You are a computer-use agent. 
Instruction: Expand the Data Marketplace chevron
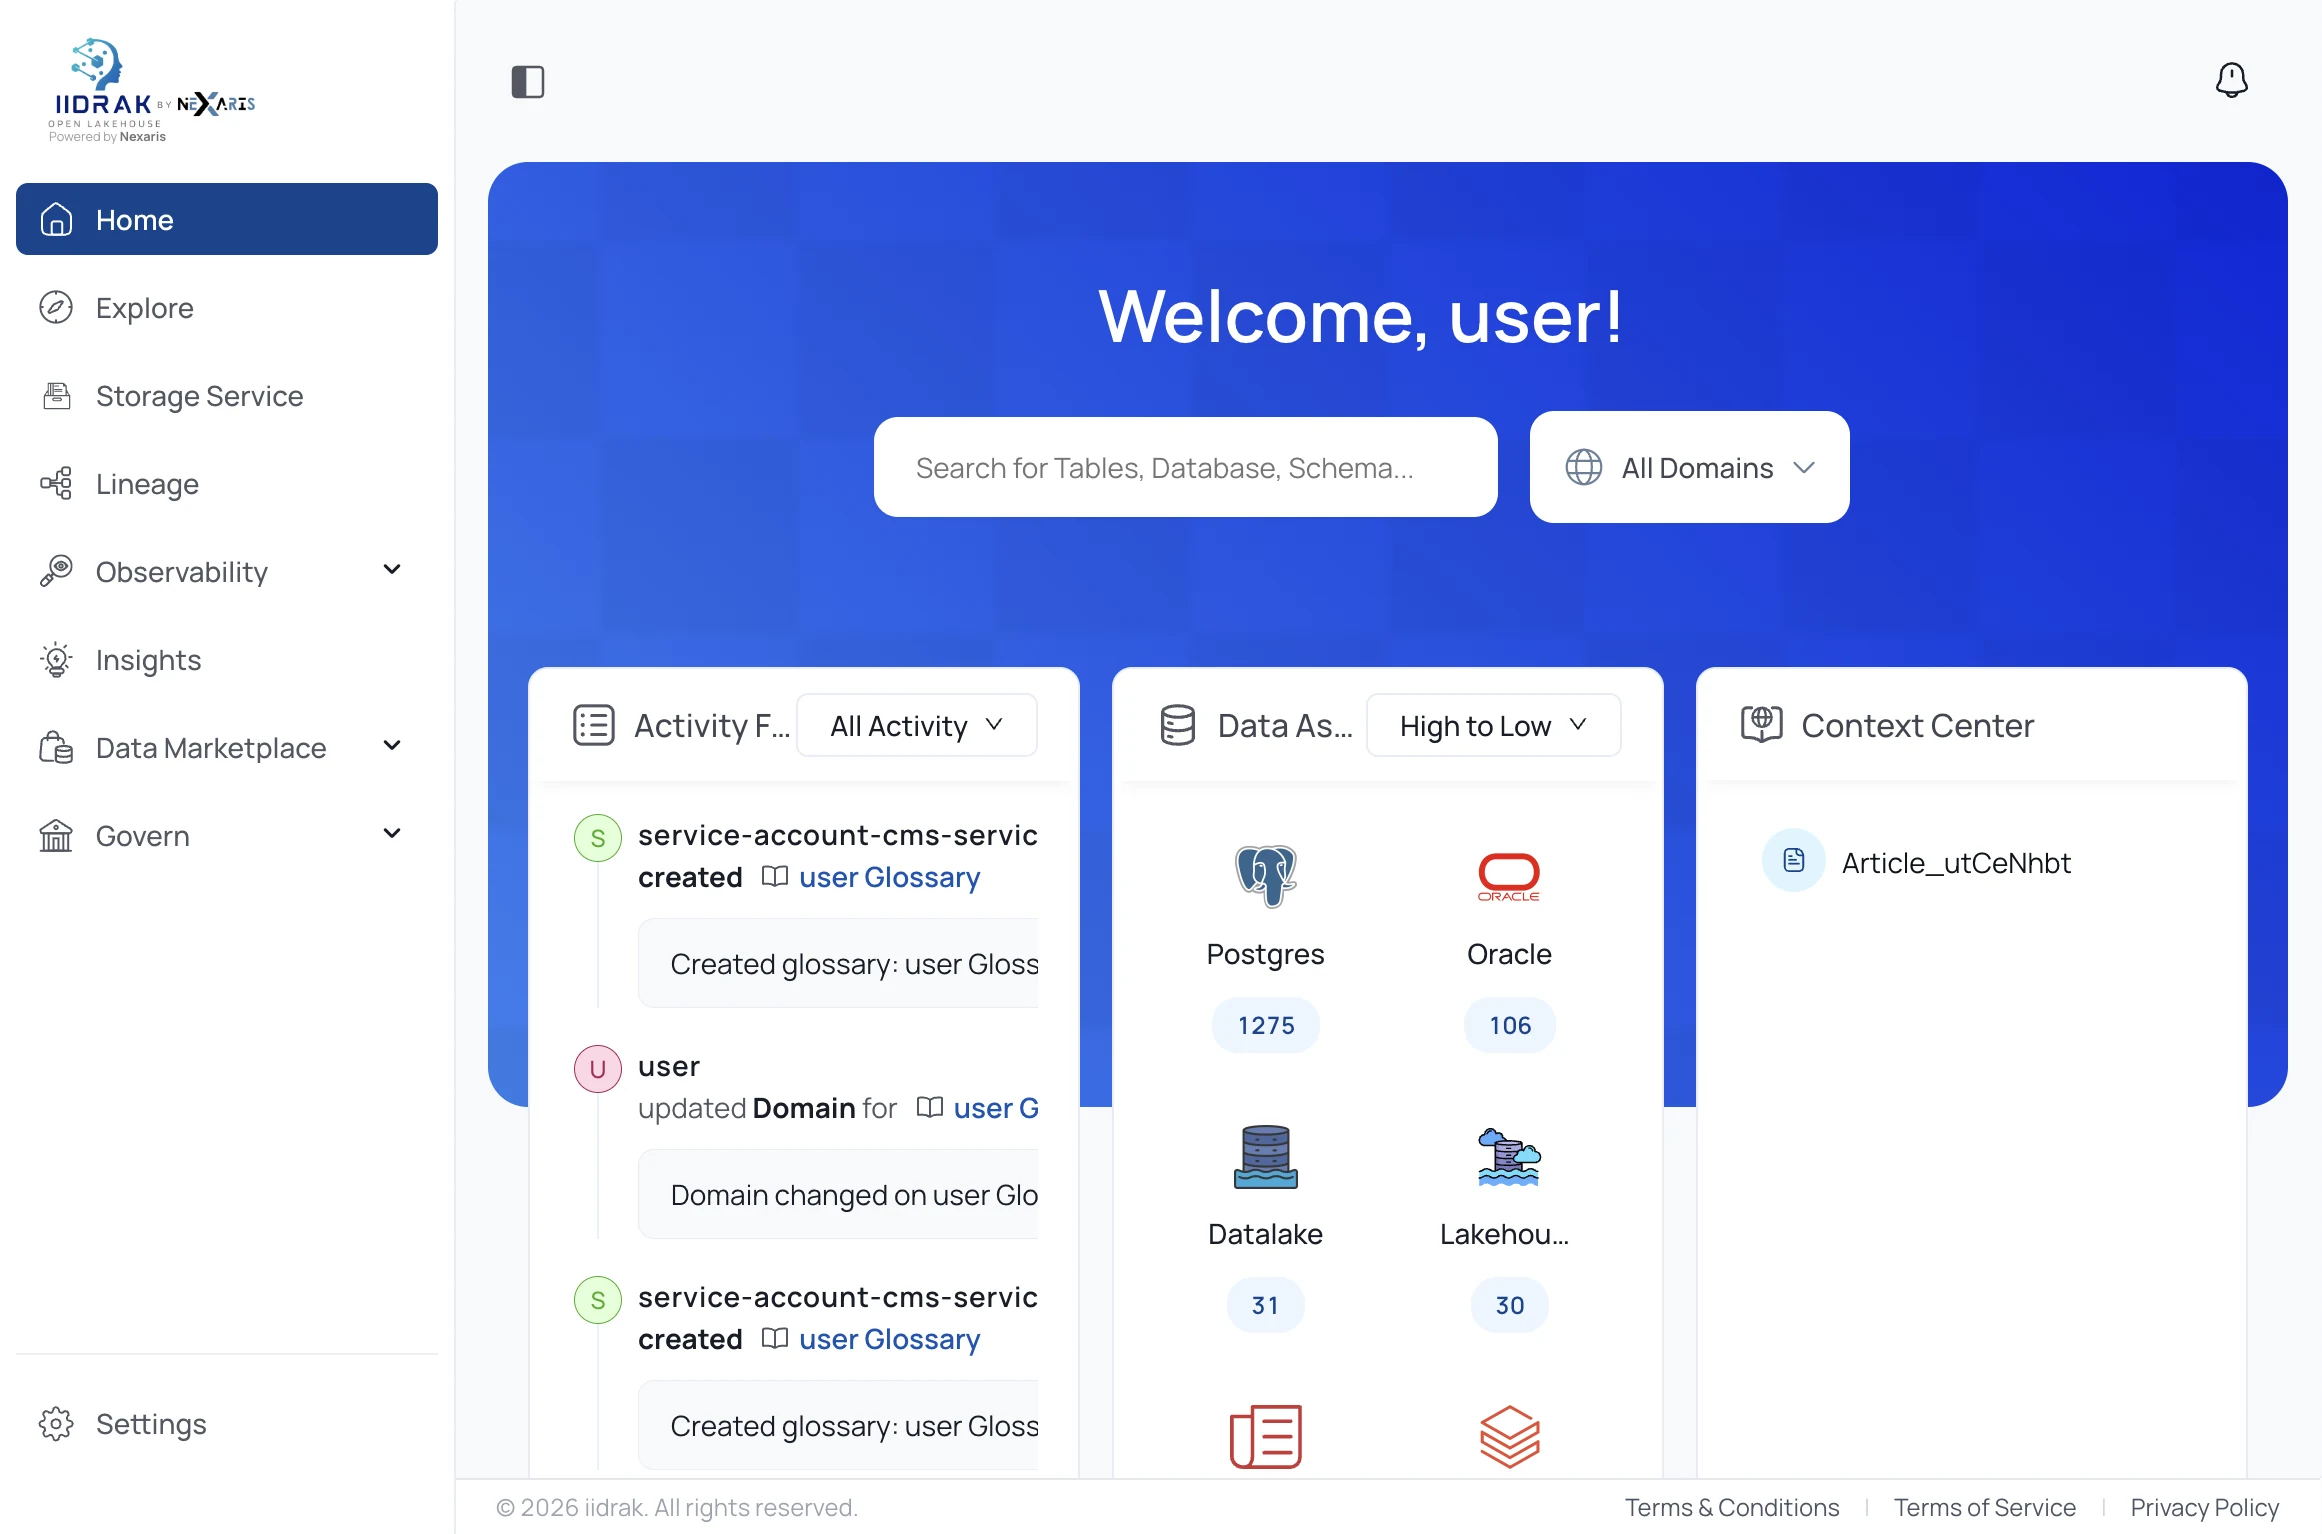pyautogui.click(x=392, y=746)
